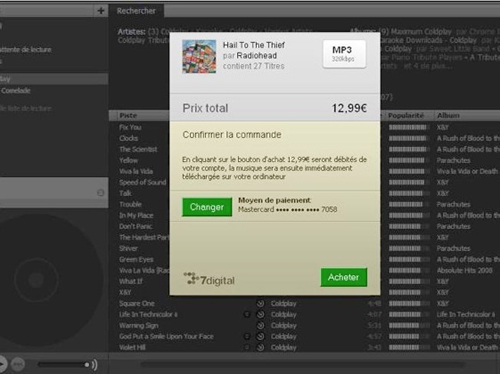Select the Talk track
Viewport: 500px width, 374px height.
(125, 193)
